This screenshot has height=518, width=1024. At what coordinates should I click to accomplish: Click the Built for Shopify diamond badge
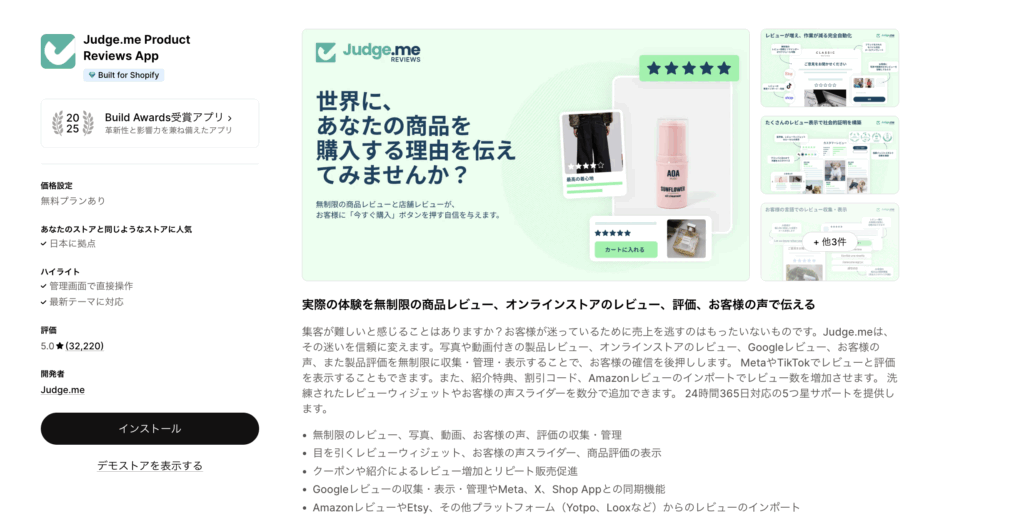pos(123,75)
